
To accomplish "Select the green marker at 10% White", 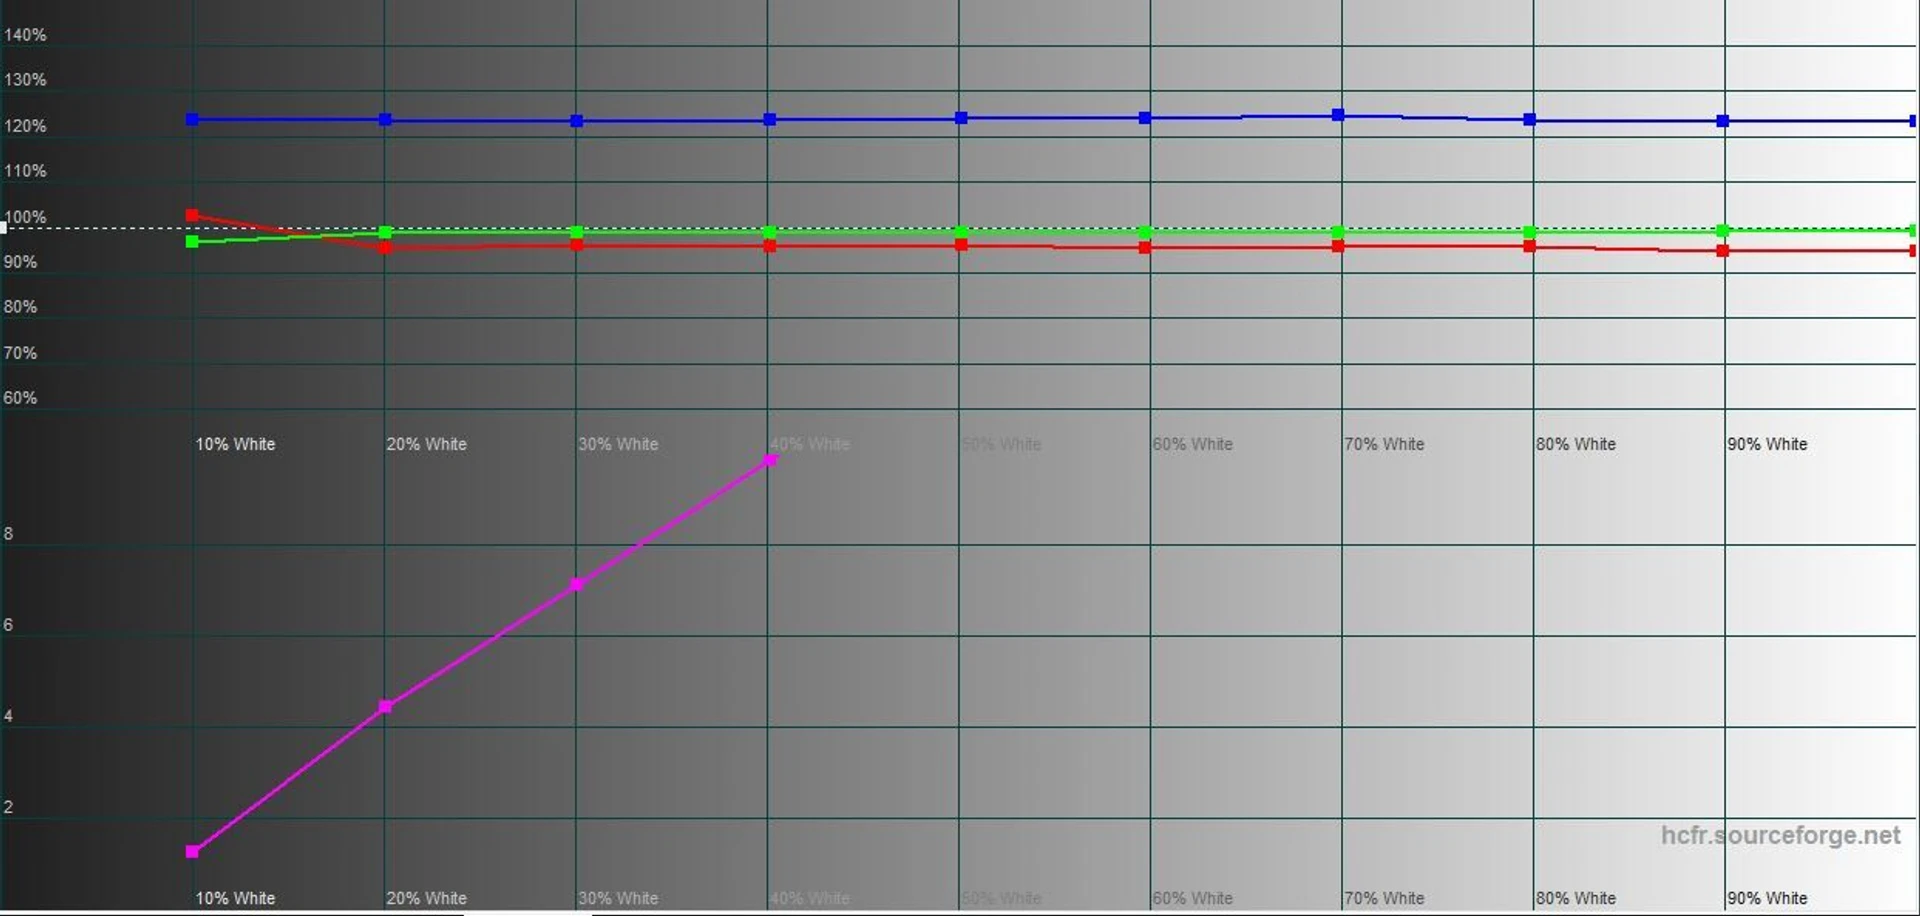I will tap(192, 241).
